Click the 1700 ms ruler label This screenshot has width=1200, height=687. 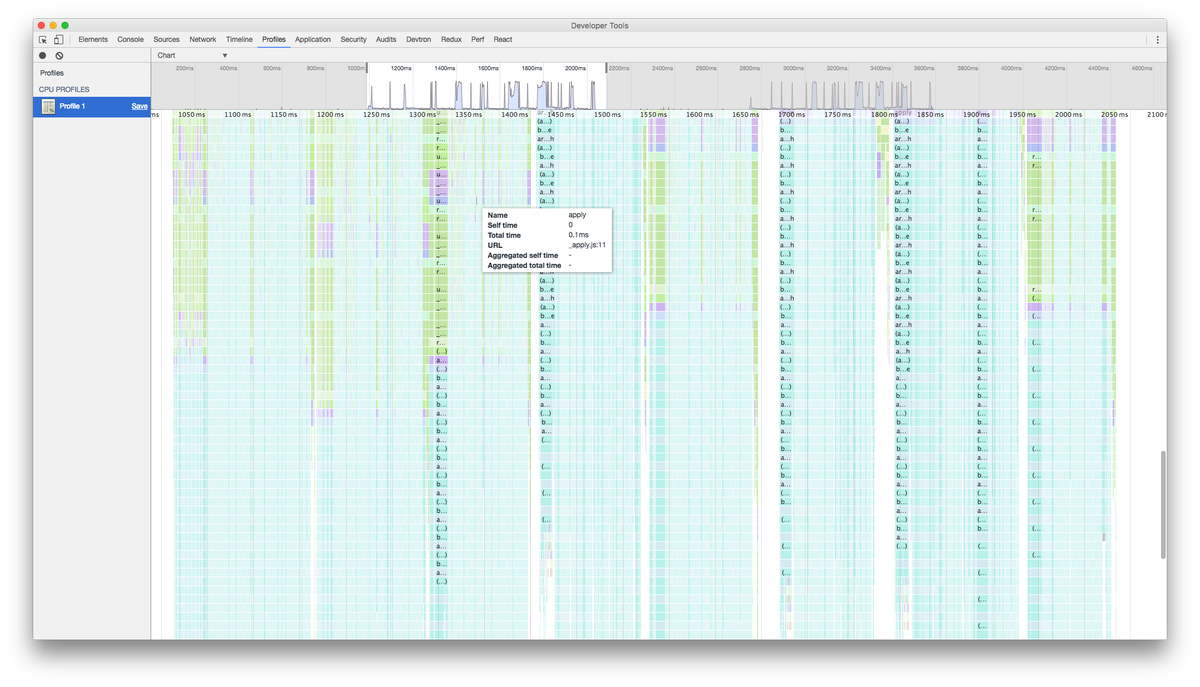792,115
